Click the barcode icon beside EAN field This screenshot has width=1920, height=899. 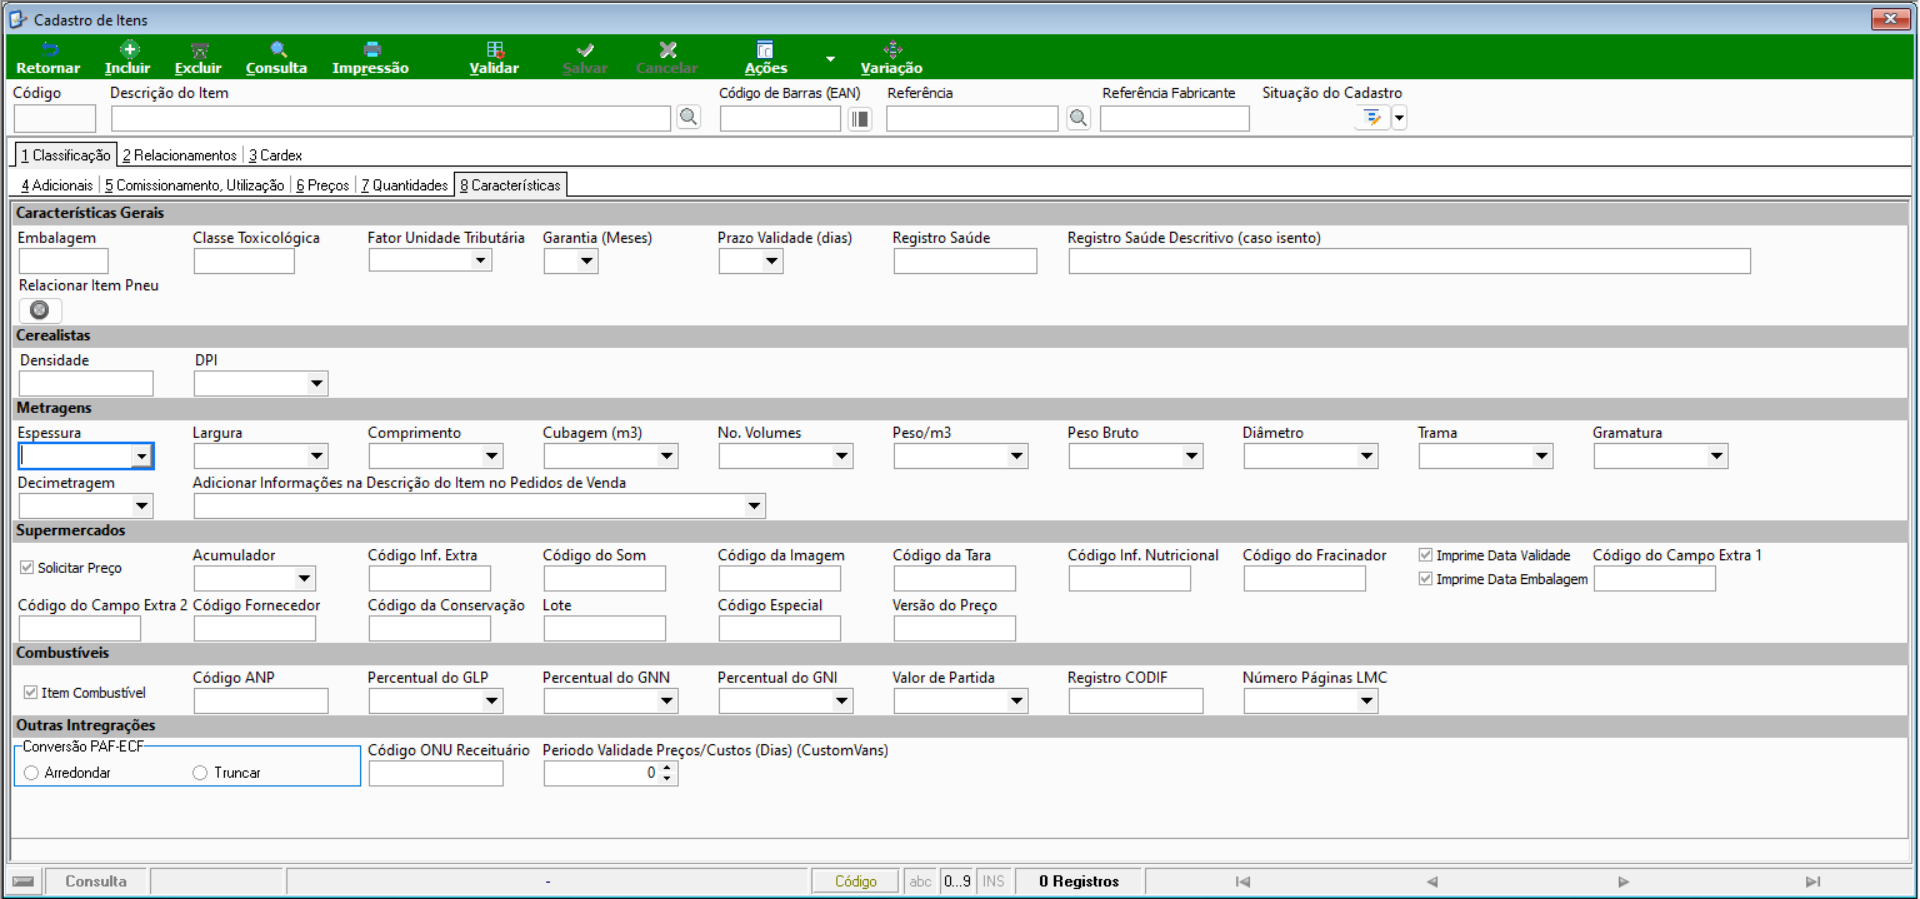coord(860,119)
